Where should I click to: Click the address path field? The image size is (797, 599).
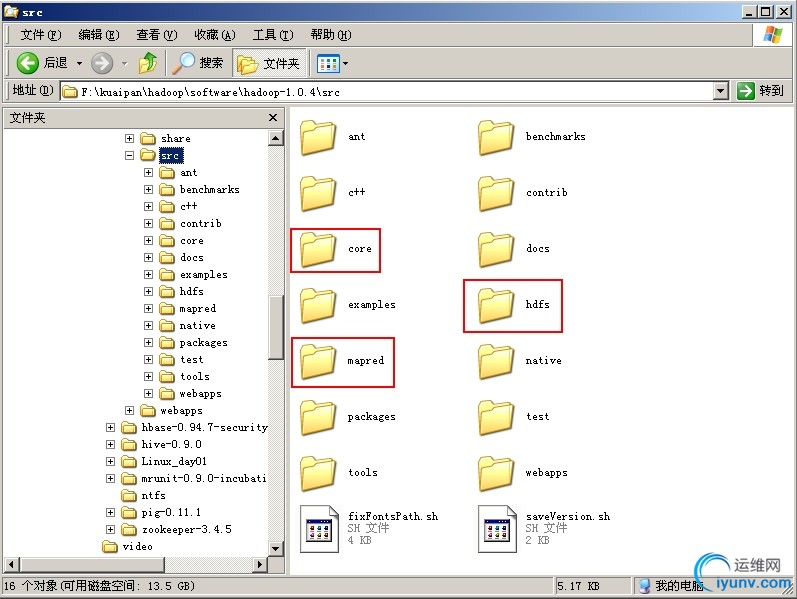pos(387,92)
